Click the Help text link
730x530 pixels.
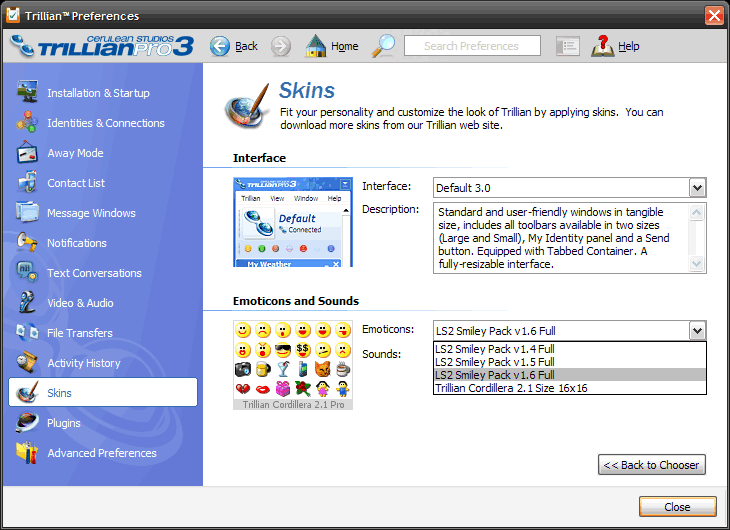click(x=629, y=46)
